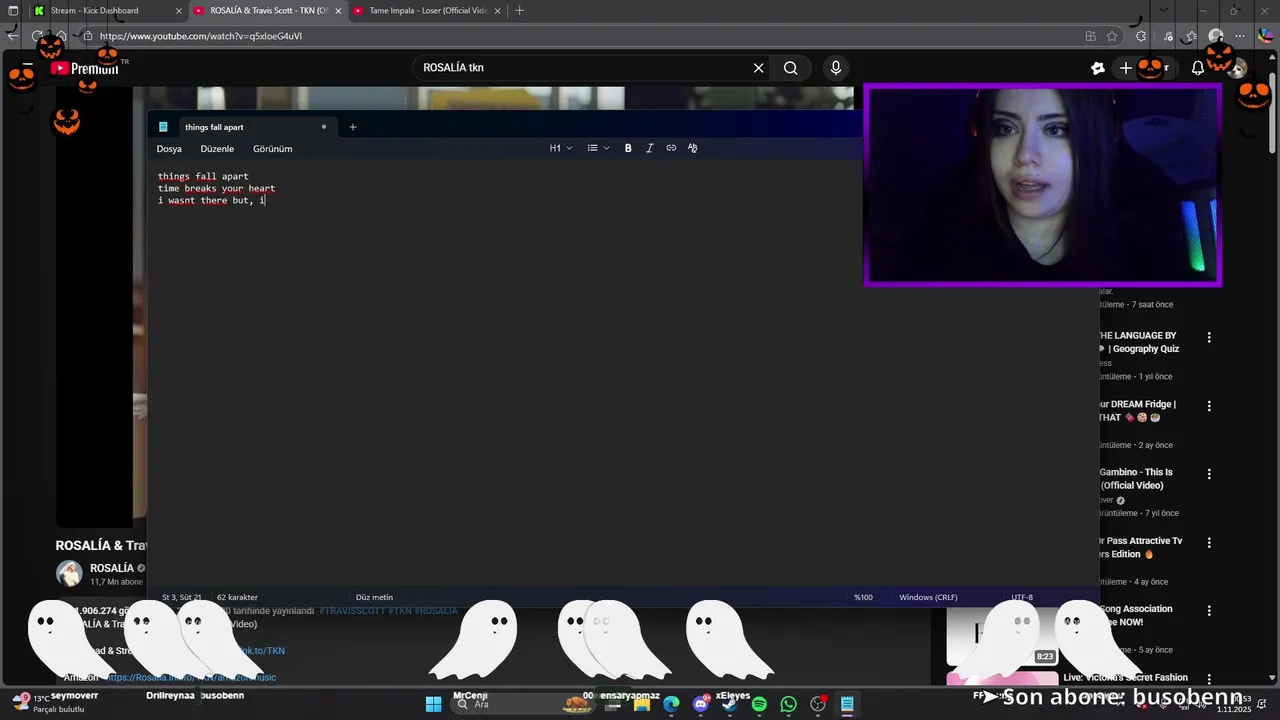Open the H1 heading dropdown
1280x720 pixels.
coord(561,148)
